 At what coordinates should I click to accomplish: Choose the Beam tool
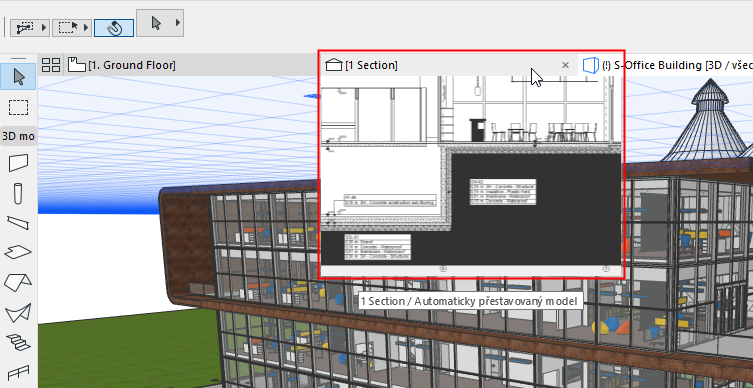18,223
